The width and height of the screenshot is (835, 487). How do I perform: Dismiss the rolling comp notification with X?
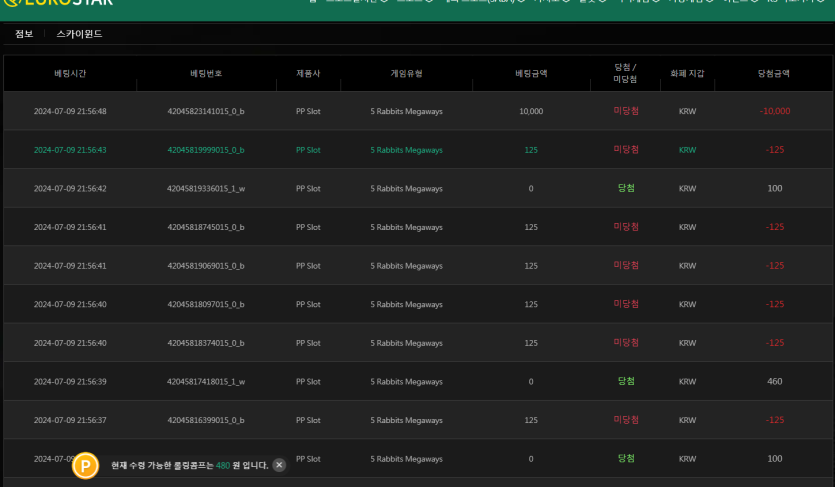pos(279,465)
